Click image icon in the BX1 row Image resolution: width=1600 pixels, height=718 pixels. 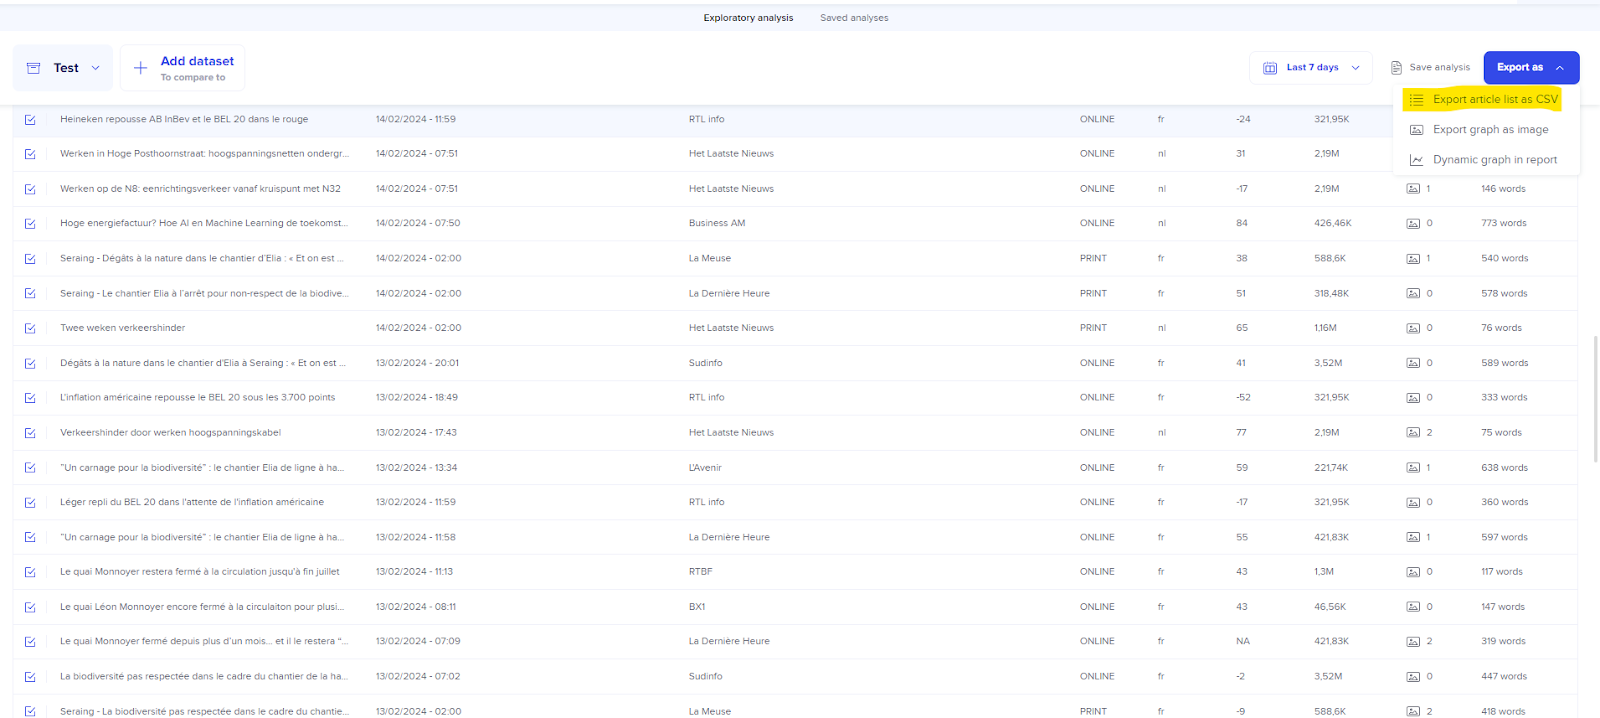1413,607
